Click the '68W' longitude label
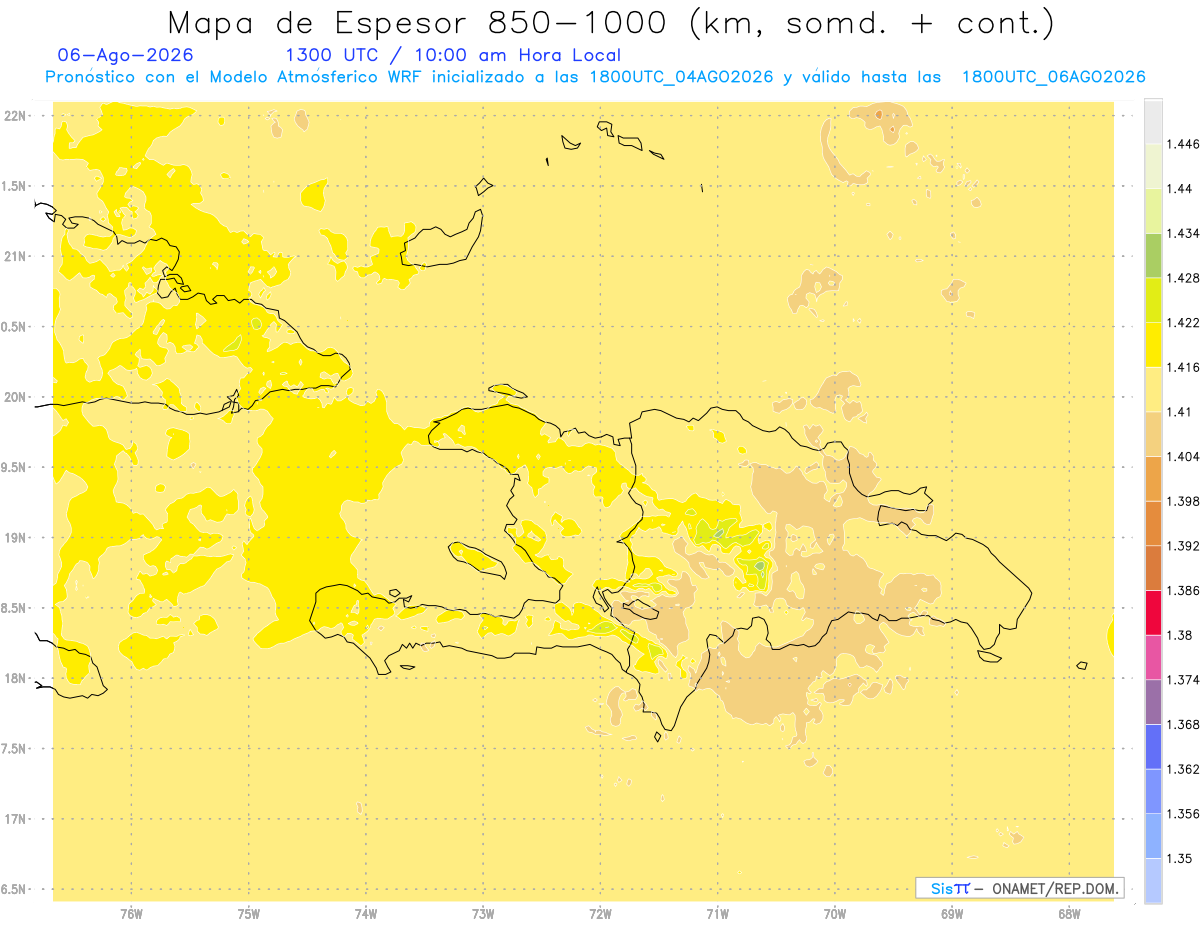Screen dimensions: 1200x927 pos(1069,913)
